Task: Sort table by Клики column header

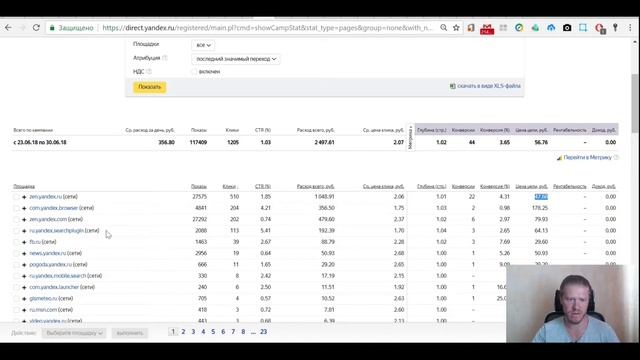Action: [230, 187]
